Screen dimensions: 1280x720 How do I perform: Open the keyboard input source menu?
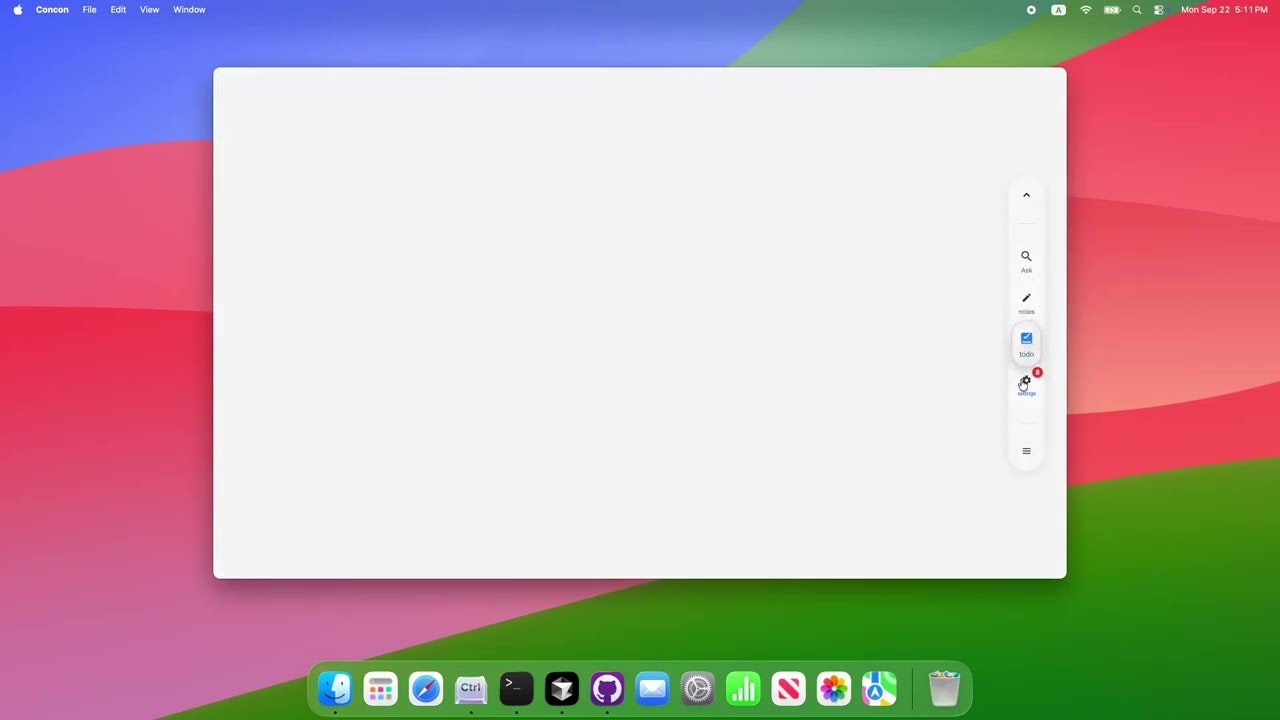pyautogui.click(x=1058, y=10)
